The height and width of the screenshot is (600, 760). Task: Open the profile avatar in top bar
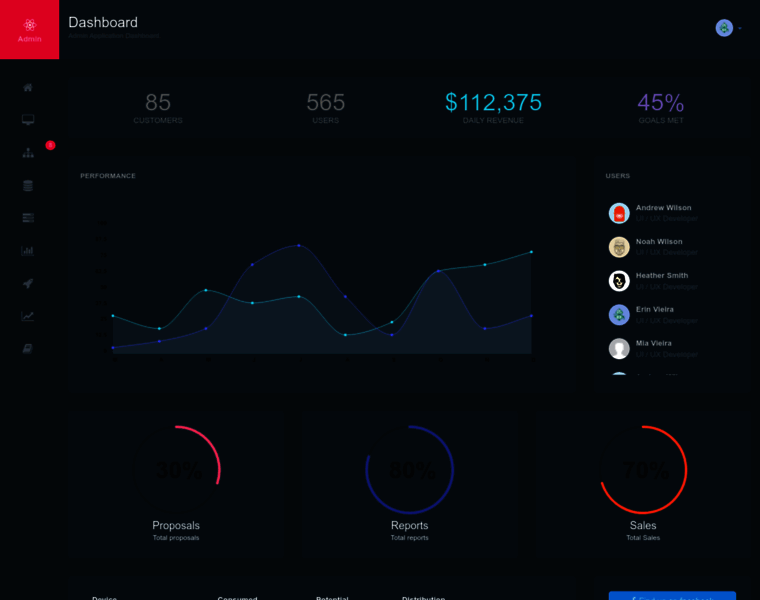coord(724,28)
